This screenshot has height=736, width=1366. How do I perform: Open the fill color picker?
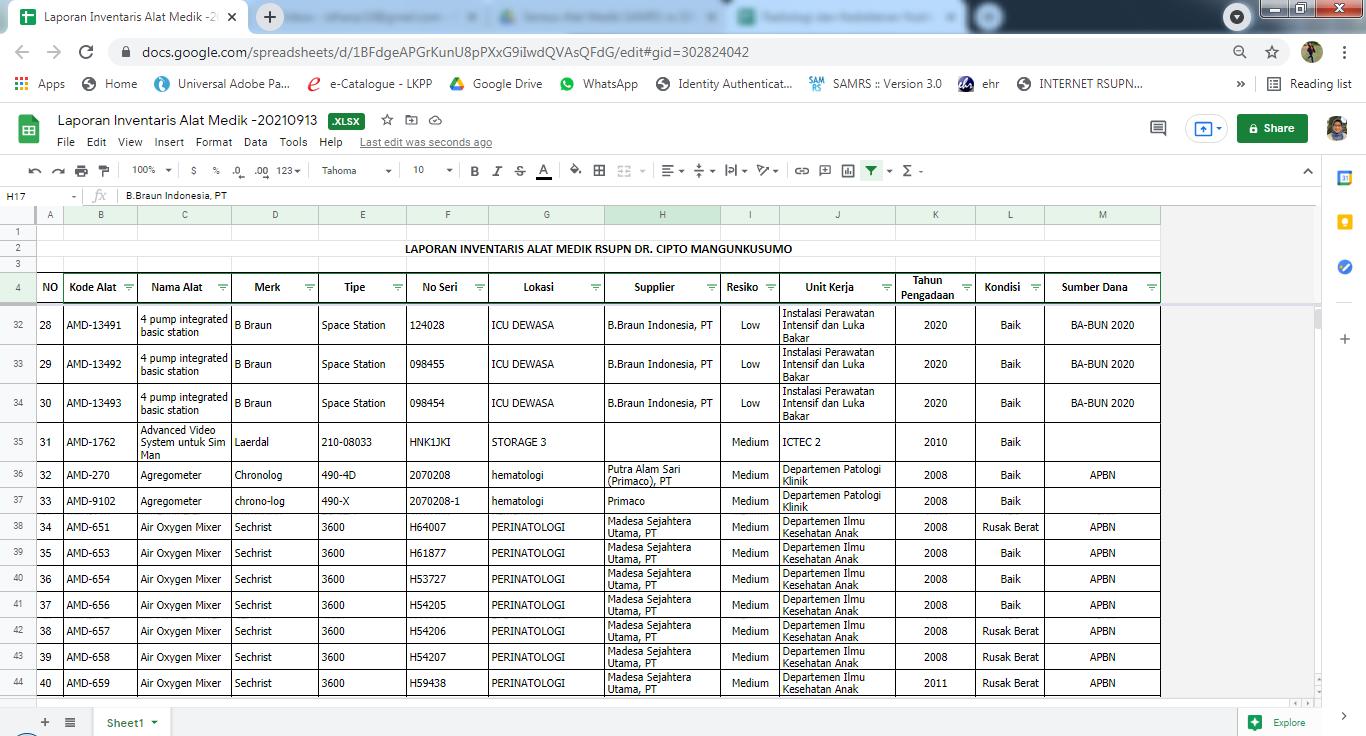tap(575, 171)
